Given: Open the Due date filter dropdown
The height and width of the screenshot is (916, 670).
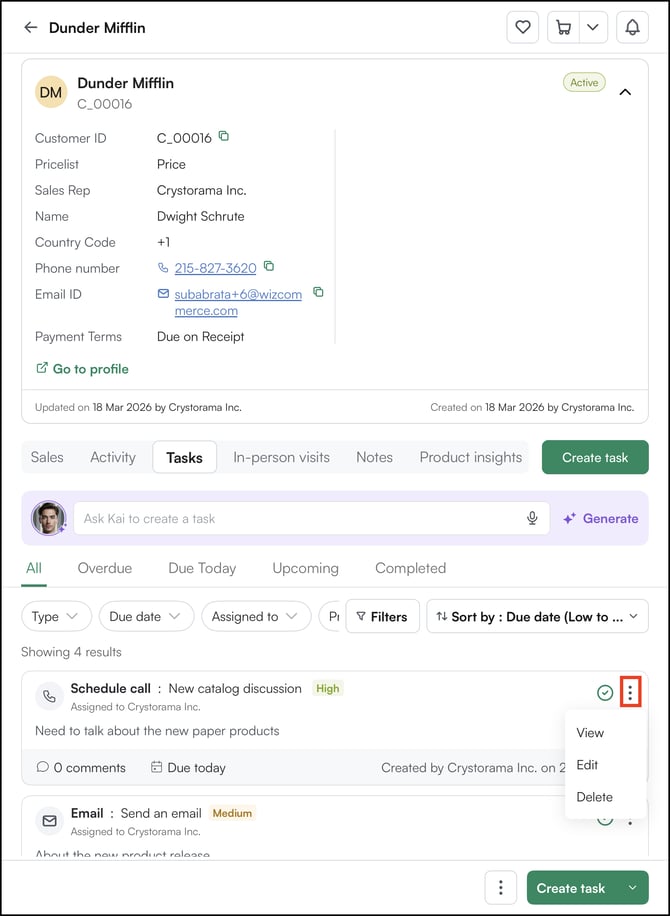Looking at the screenshot, I should click(x=146, y=616).
